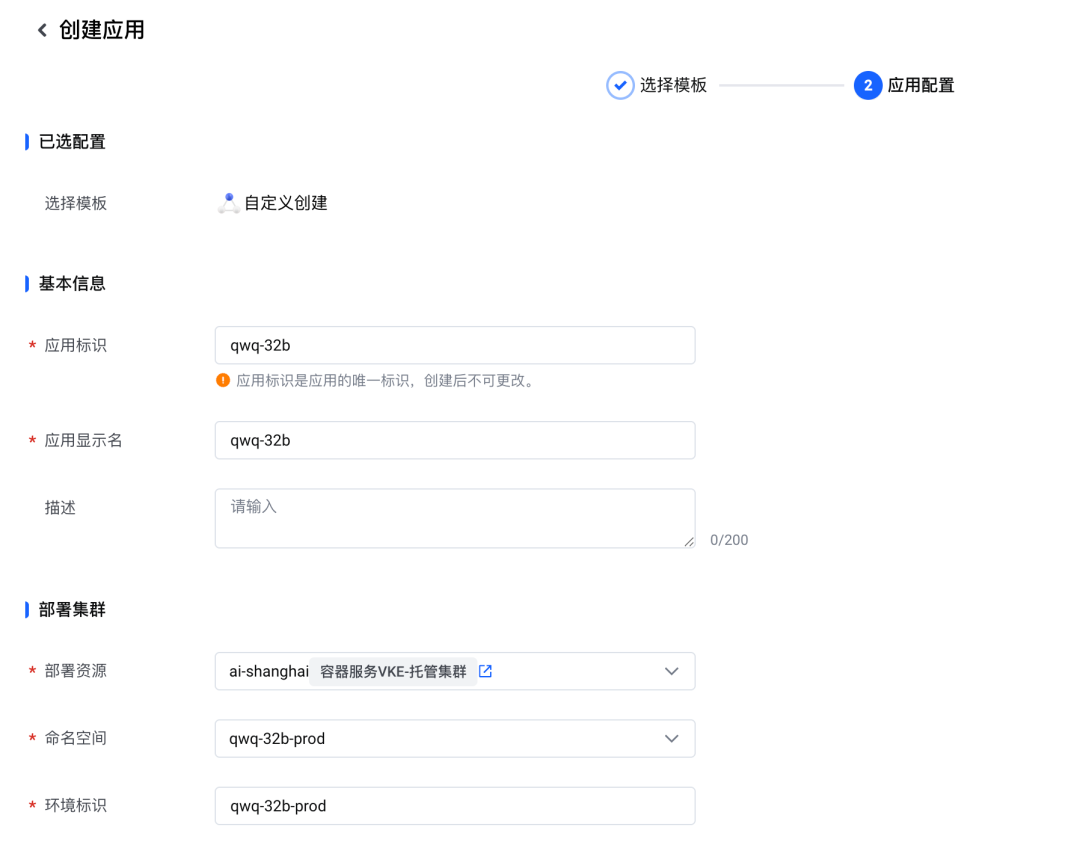The image size is (1080, 848).
Task: Select the 应用配置 step label
Action: click(921, 85)
